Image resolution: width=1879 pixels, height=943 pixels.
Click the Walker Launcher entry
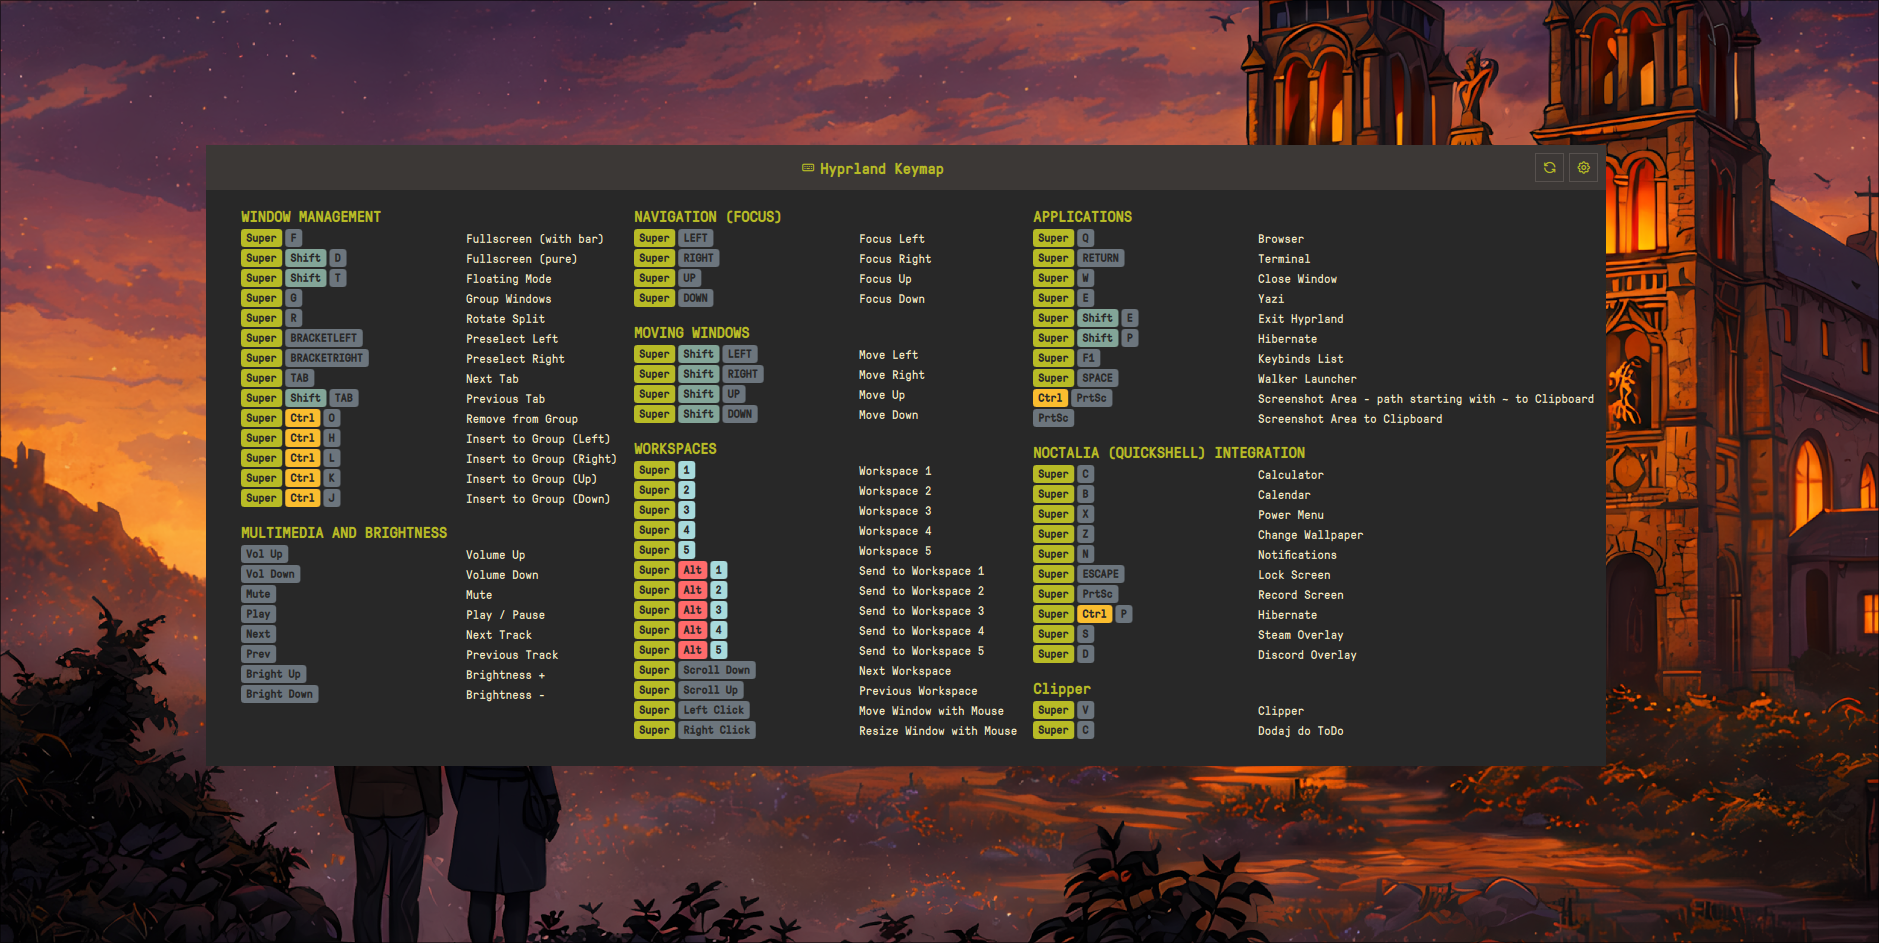[1307, 378]
